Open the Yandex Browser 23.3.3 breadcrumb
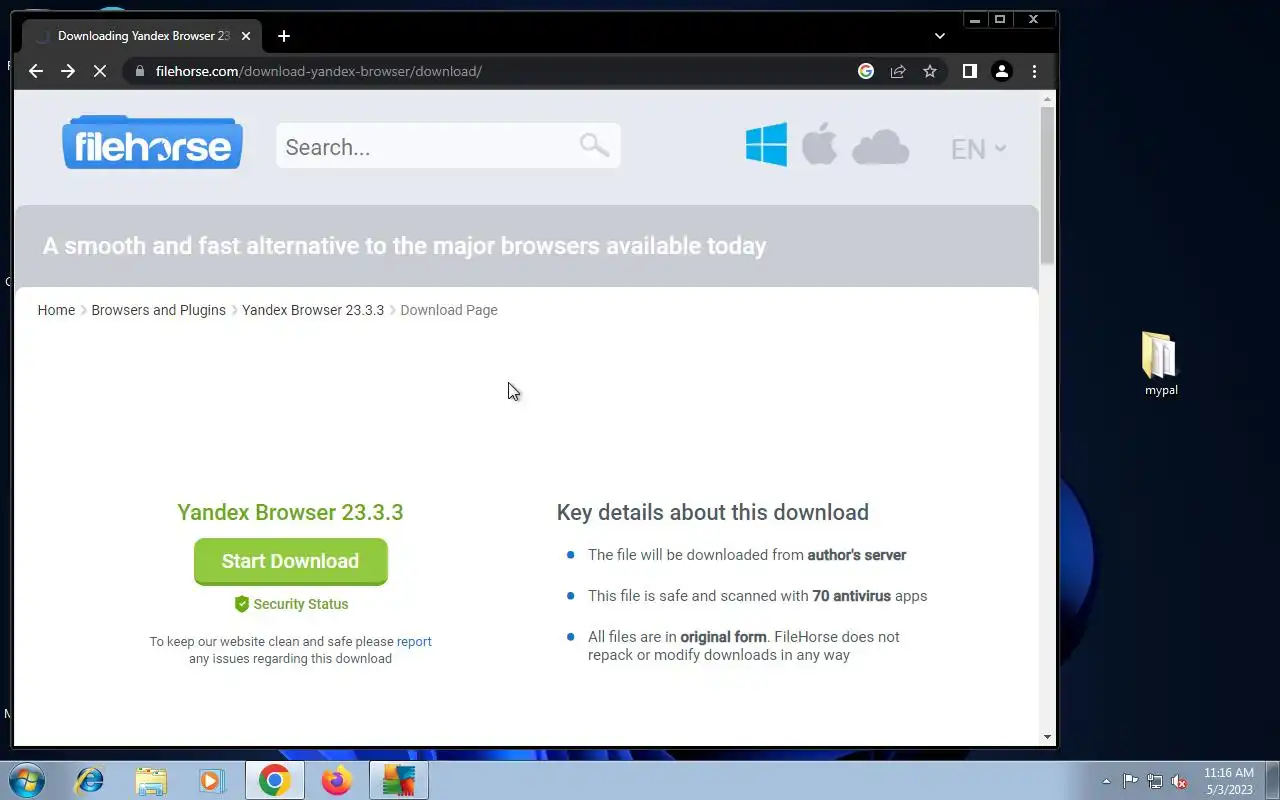This screenshot has width=1280, height=800. [x=313, y=310]
